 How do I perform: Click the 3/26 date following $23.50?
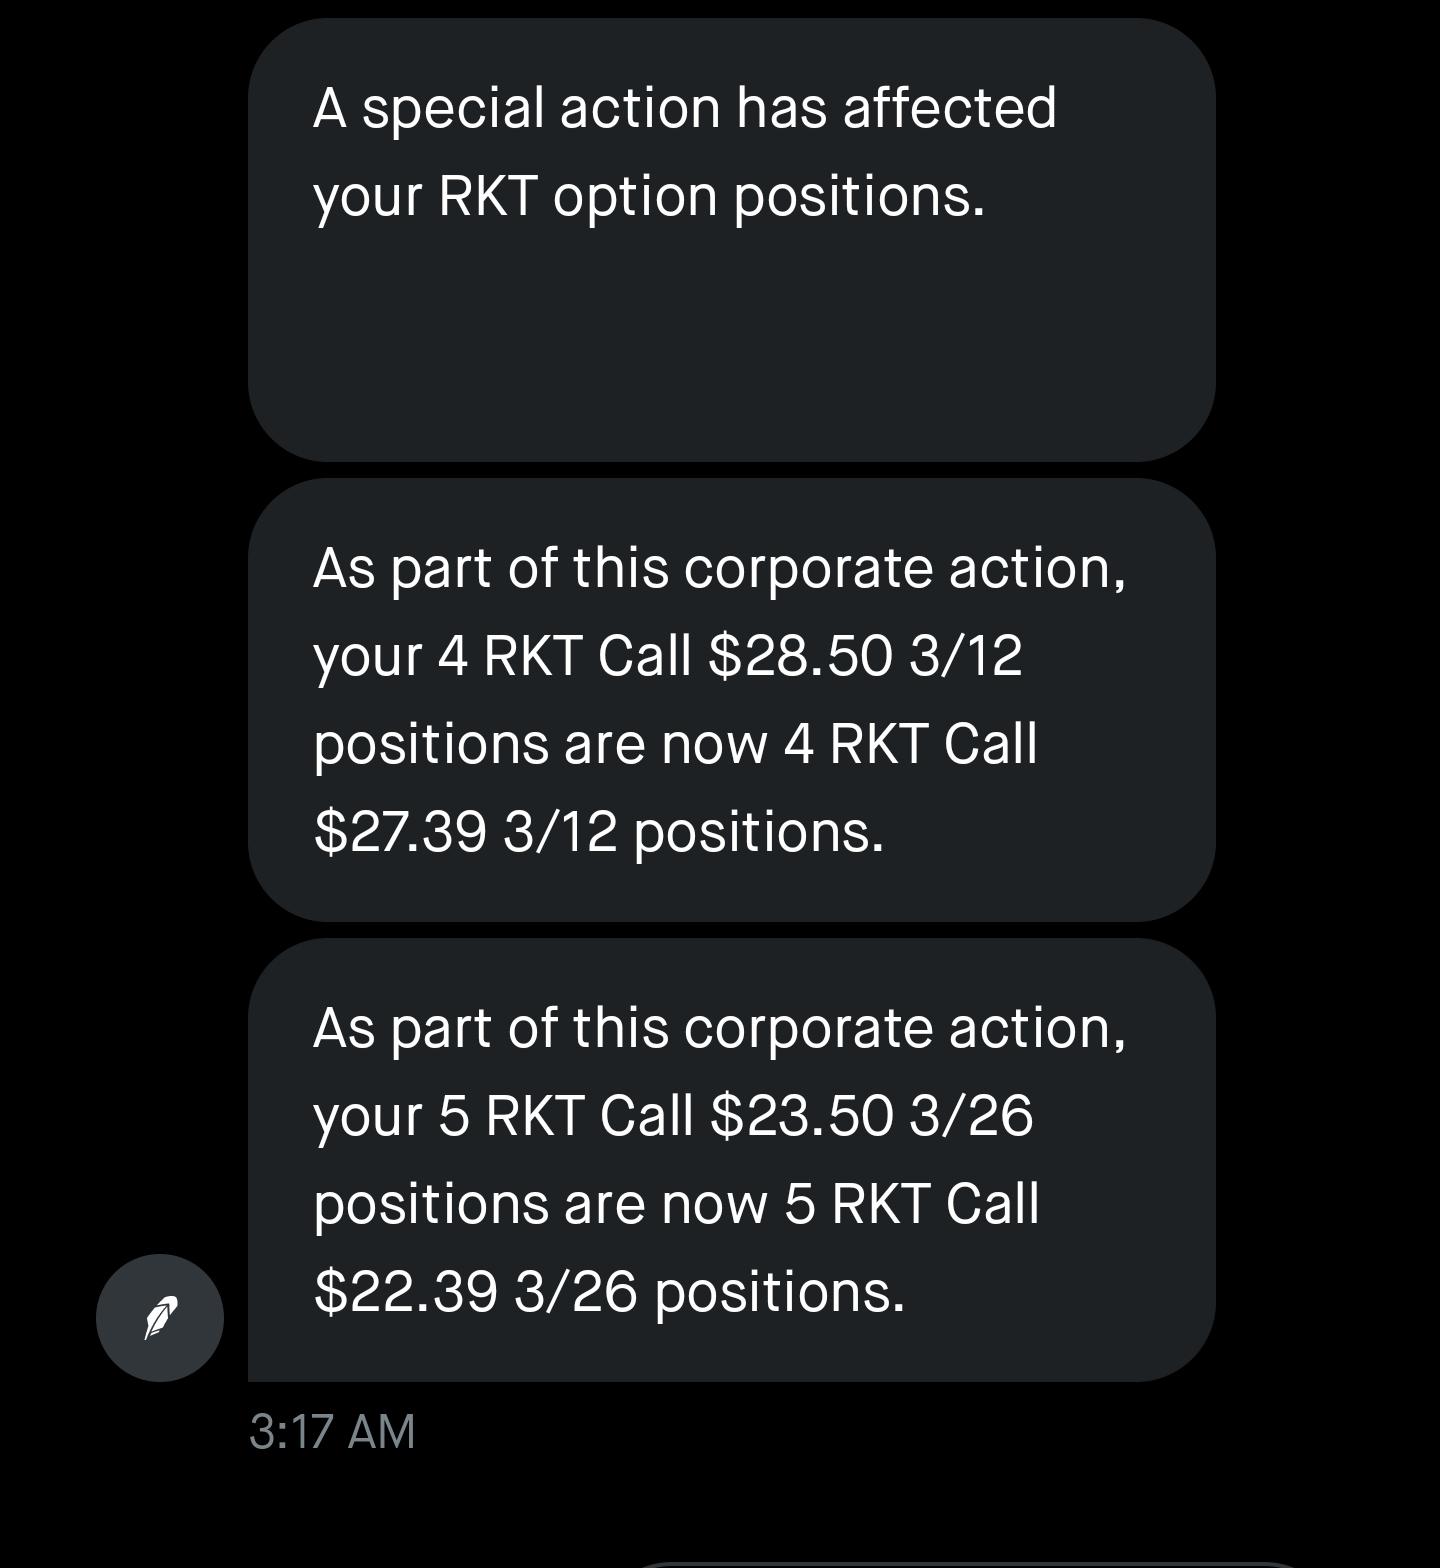971,1116
